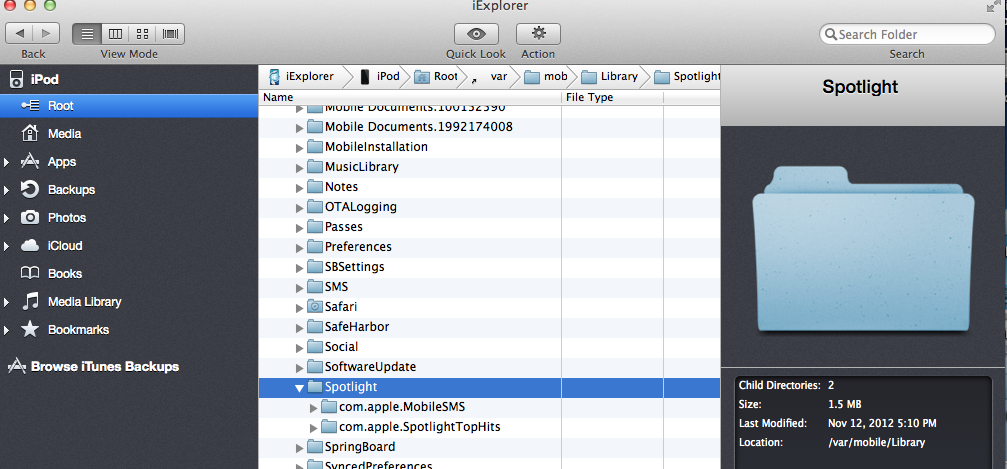Expand Mobile Documents.1992174008 folder
Screen dimensions: 1007x469
click(299, 127)
